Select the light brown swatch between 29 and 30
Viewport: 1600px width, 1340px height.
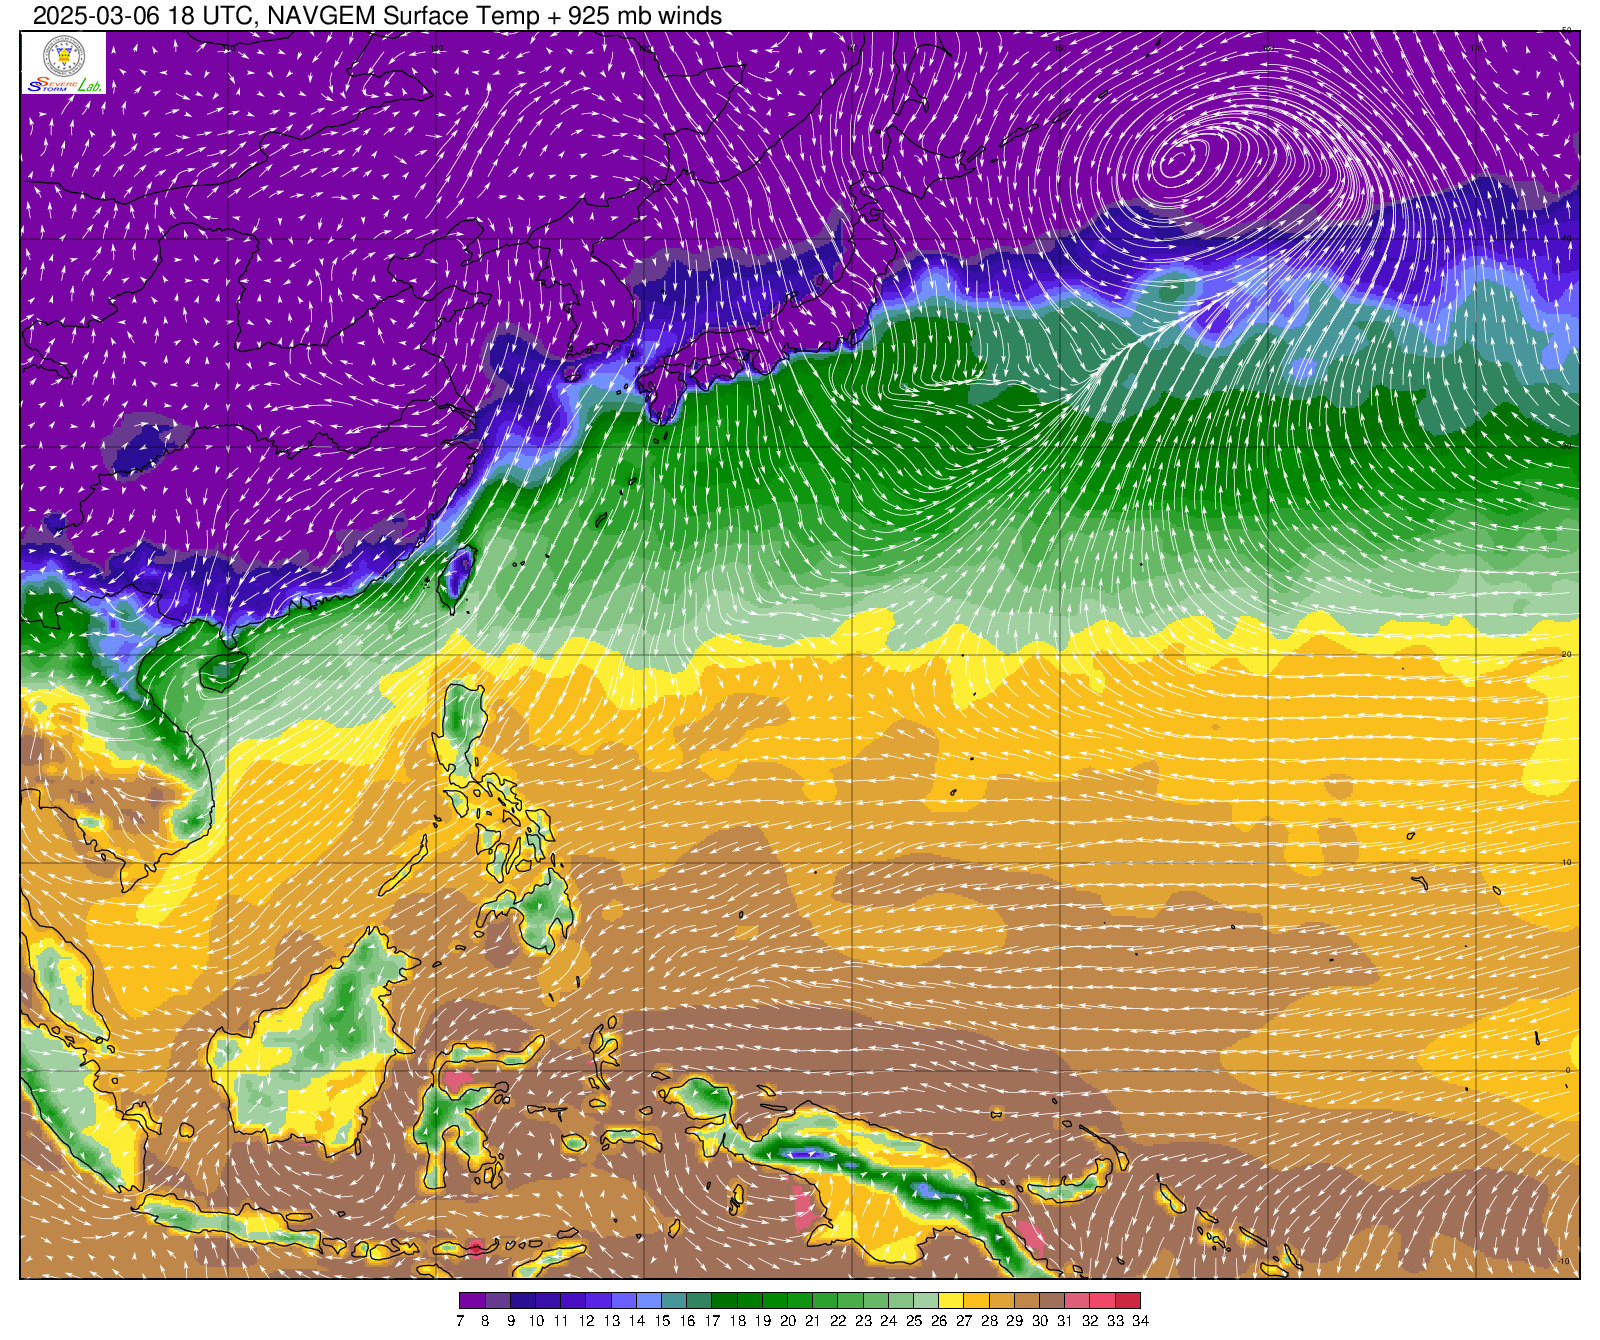(1027, 1300)
